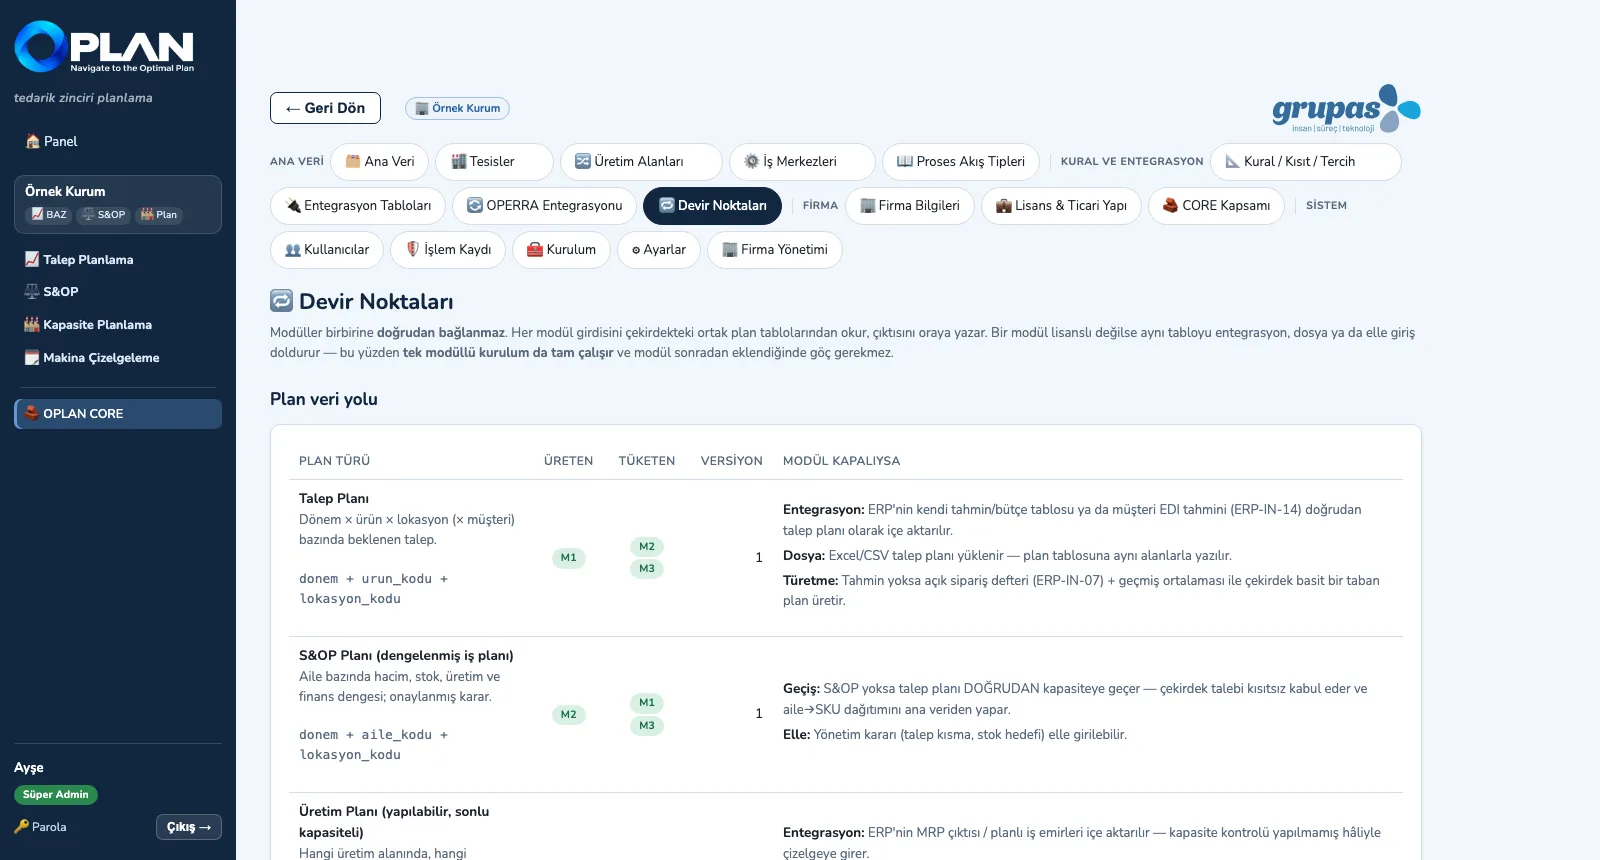Open the Firma Bilgileri tab
Viewport: 1600px width, 860px height.
coord(909,205)
